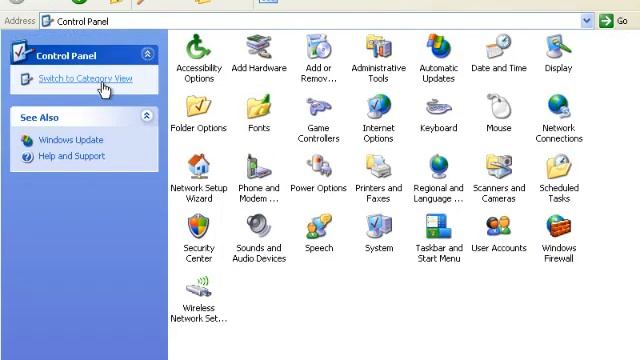
Task: Collapse the See Also sidebar section
Action: click(x=147, y=116)
